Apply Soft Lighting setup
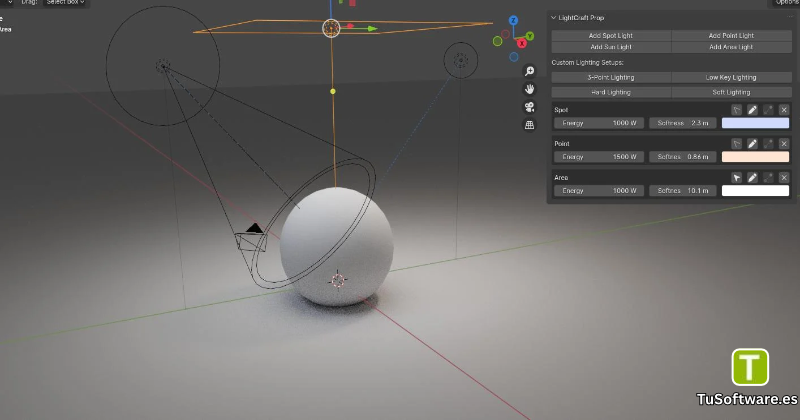 [731, 92]
